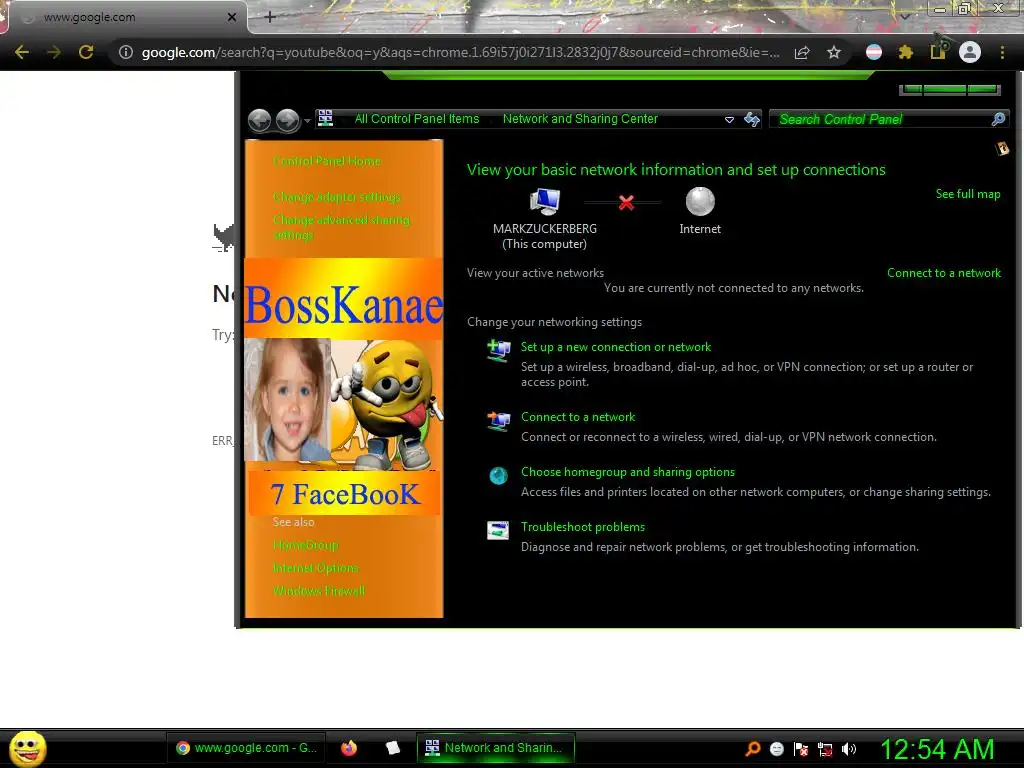Click Set up a new connection or network

[616, 347]
